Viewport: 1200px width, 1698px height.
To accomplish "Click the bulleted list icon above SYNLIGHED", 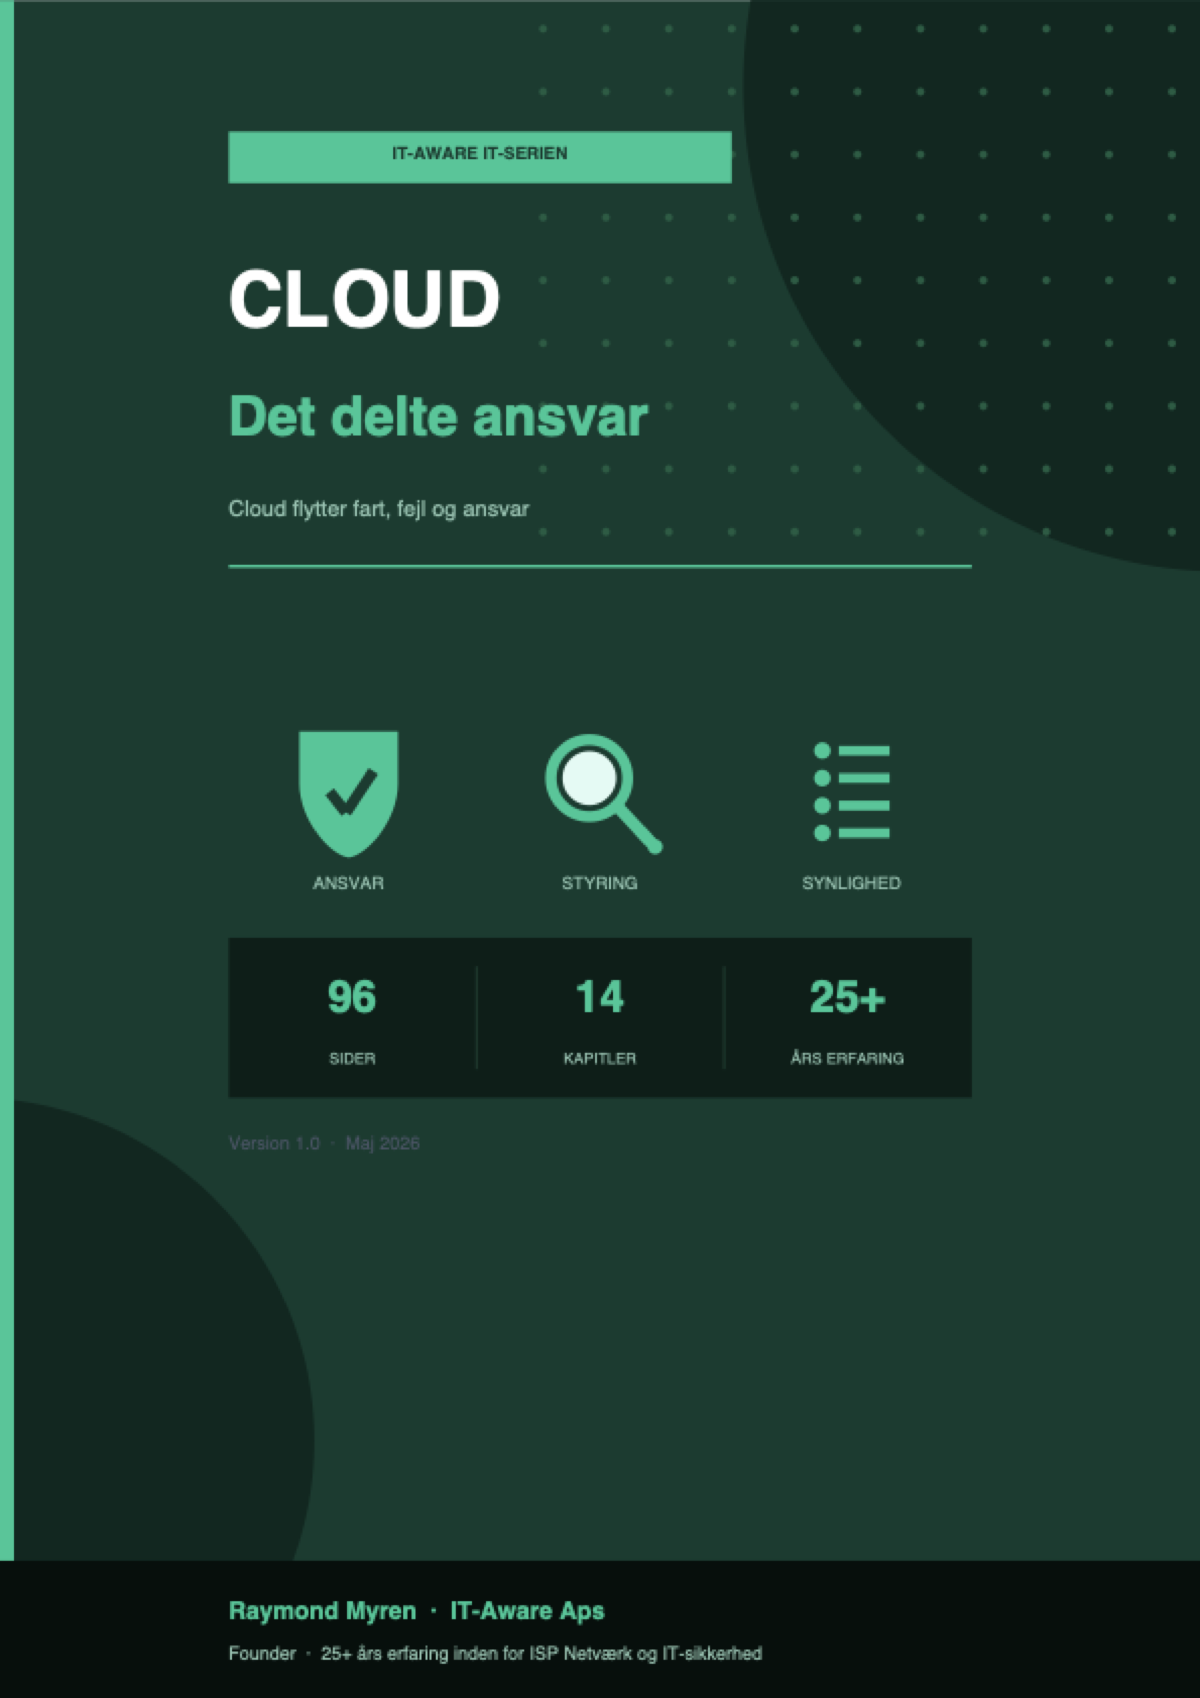I will [852, 792].
